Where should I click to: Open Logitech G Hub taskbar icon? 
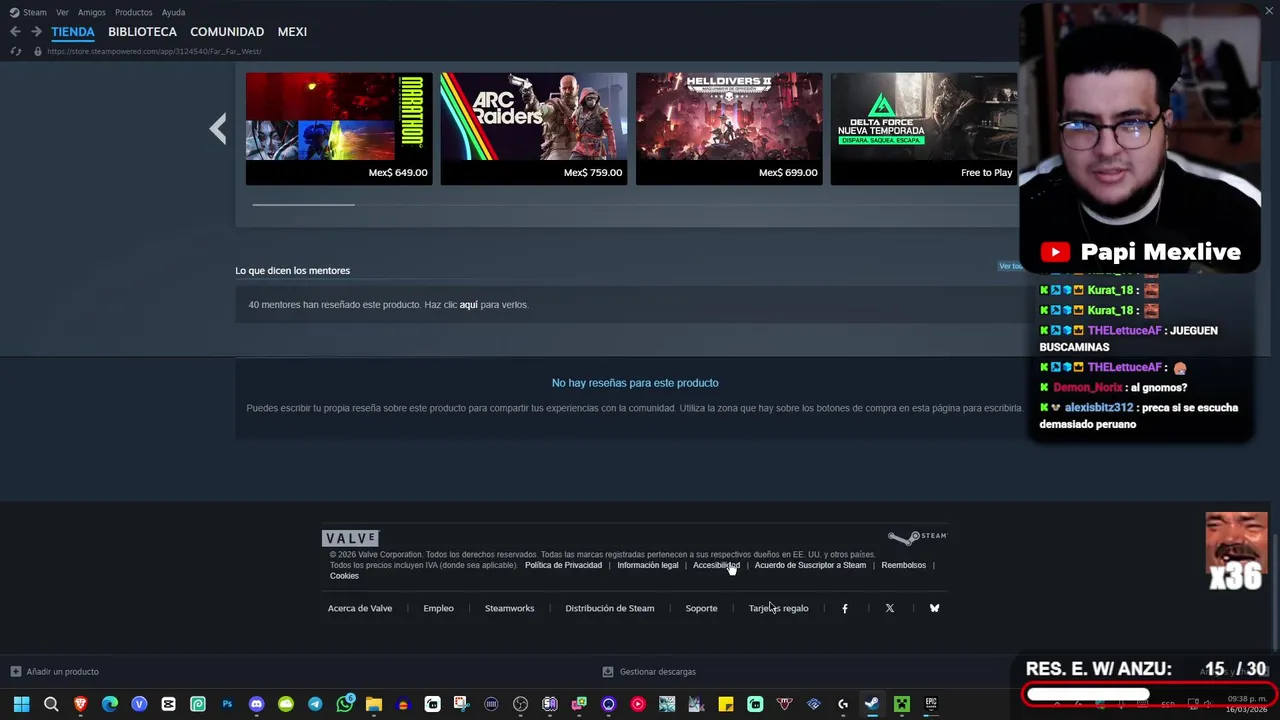[x=843, y=704]
